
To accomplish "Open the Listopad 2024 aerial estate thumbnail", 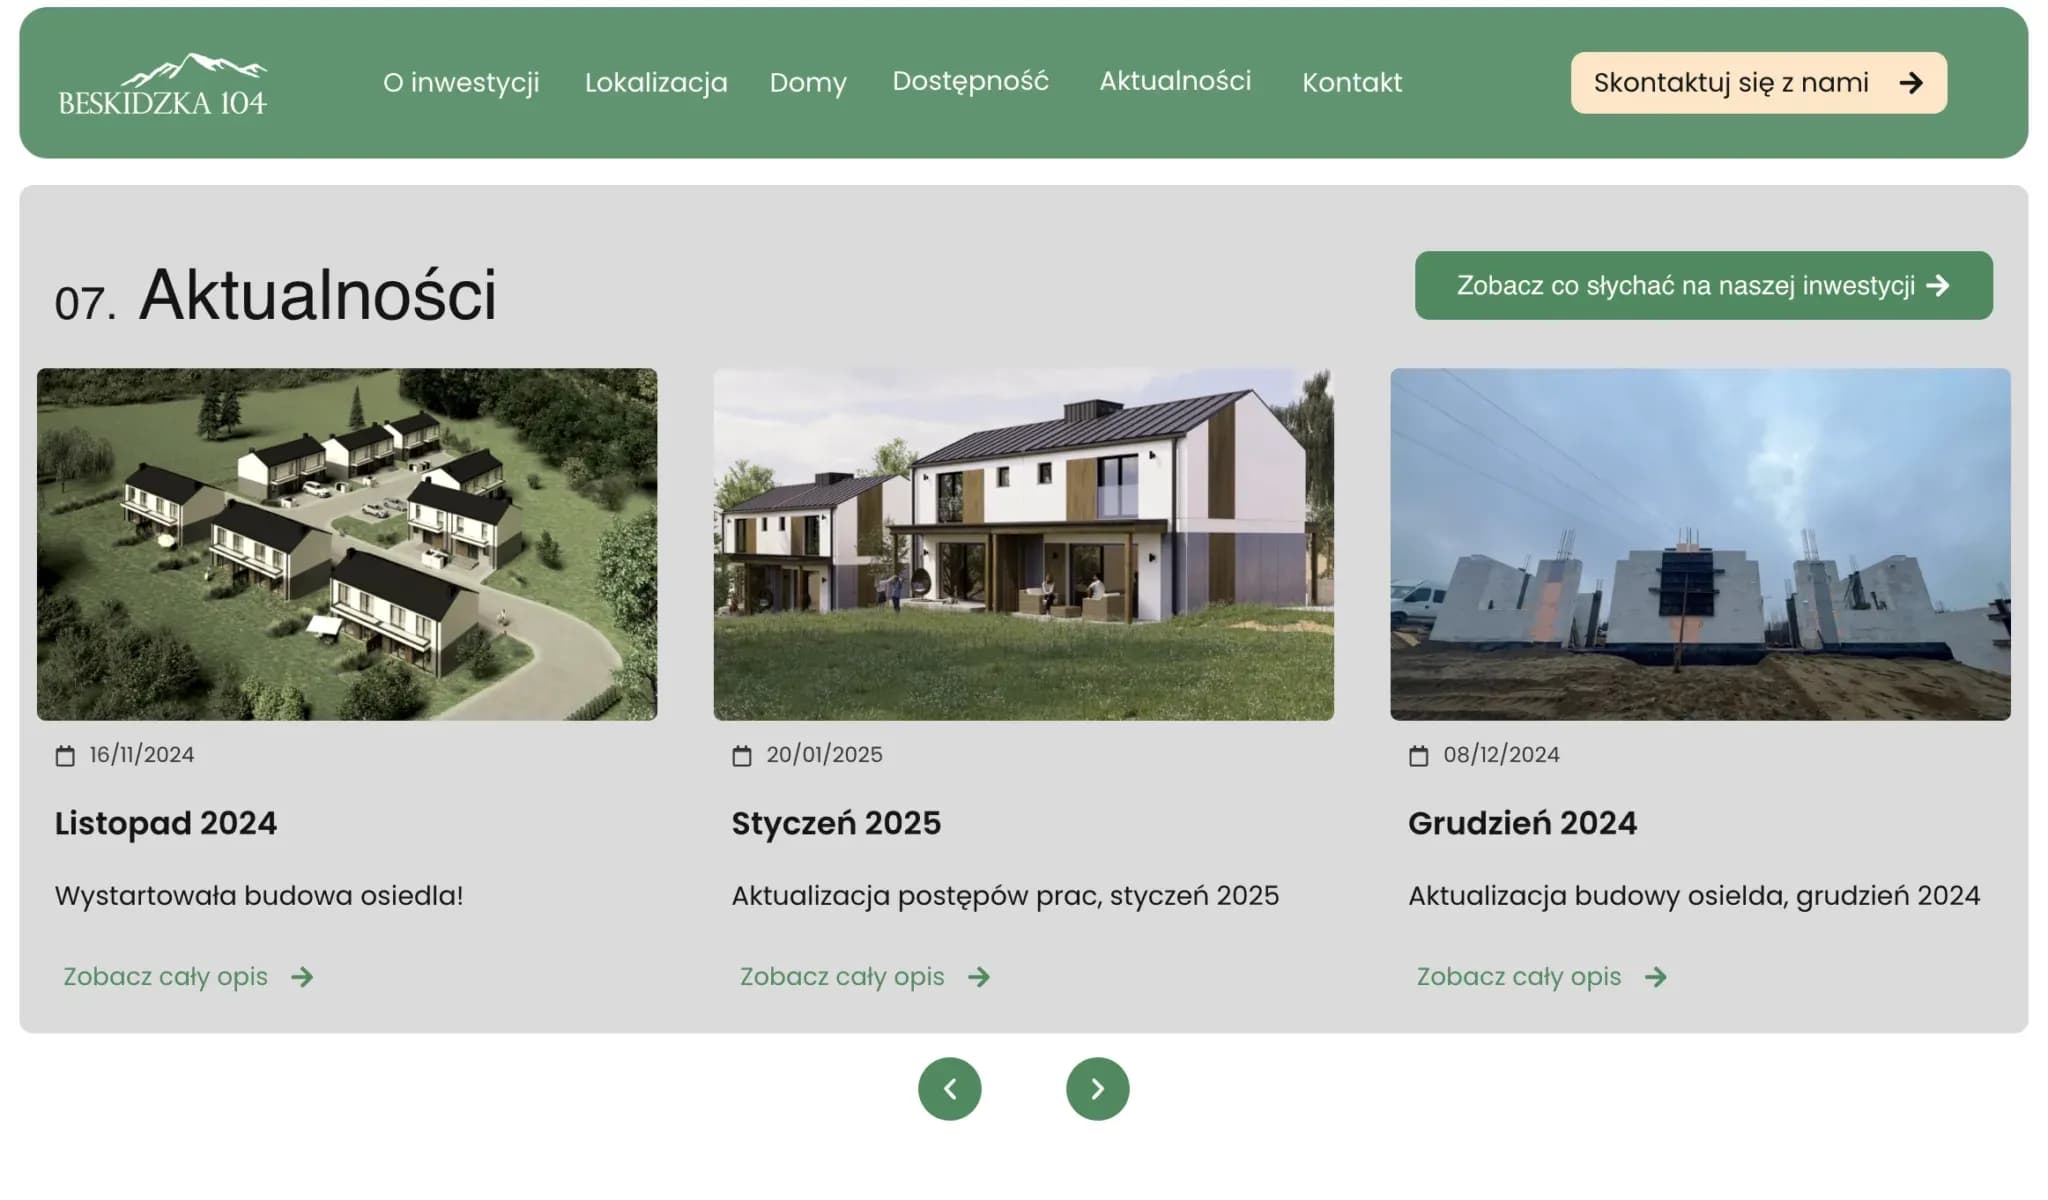I will (x=347, y=544).
